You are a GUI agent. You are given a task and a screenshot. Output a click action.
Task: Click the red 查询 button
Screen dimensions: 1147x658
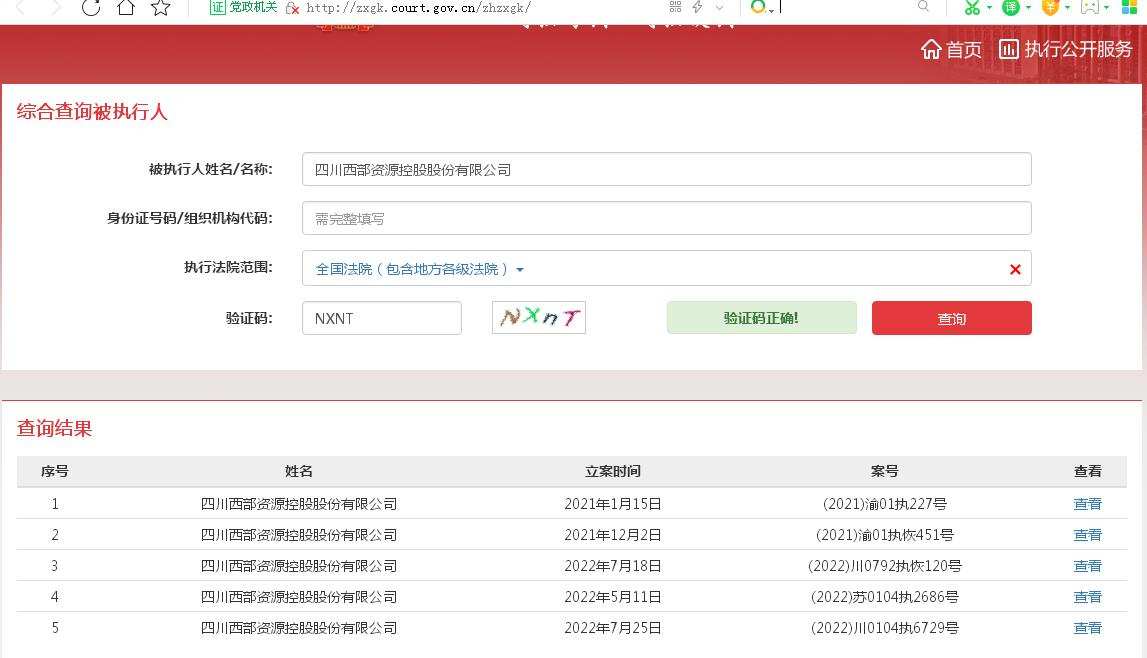pyautogui.click(x=952, y=318)
